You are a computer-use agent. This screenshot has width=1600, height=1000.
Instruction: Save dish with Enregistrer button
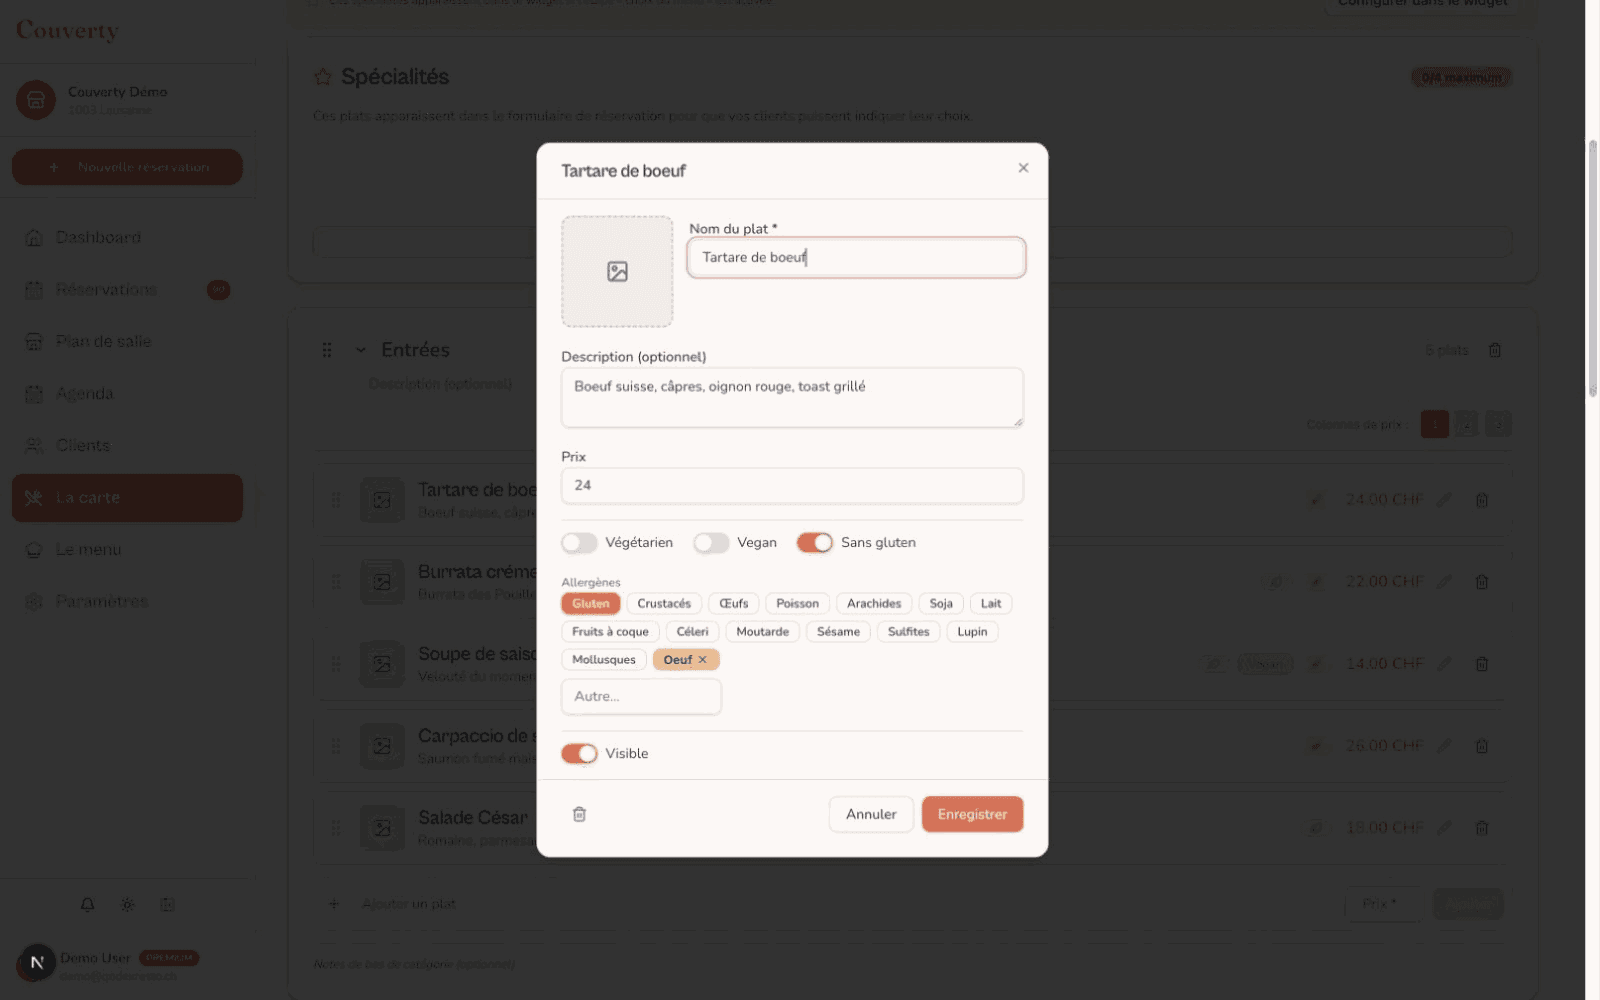[972, 814]
